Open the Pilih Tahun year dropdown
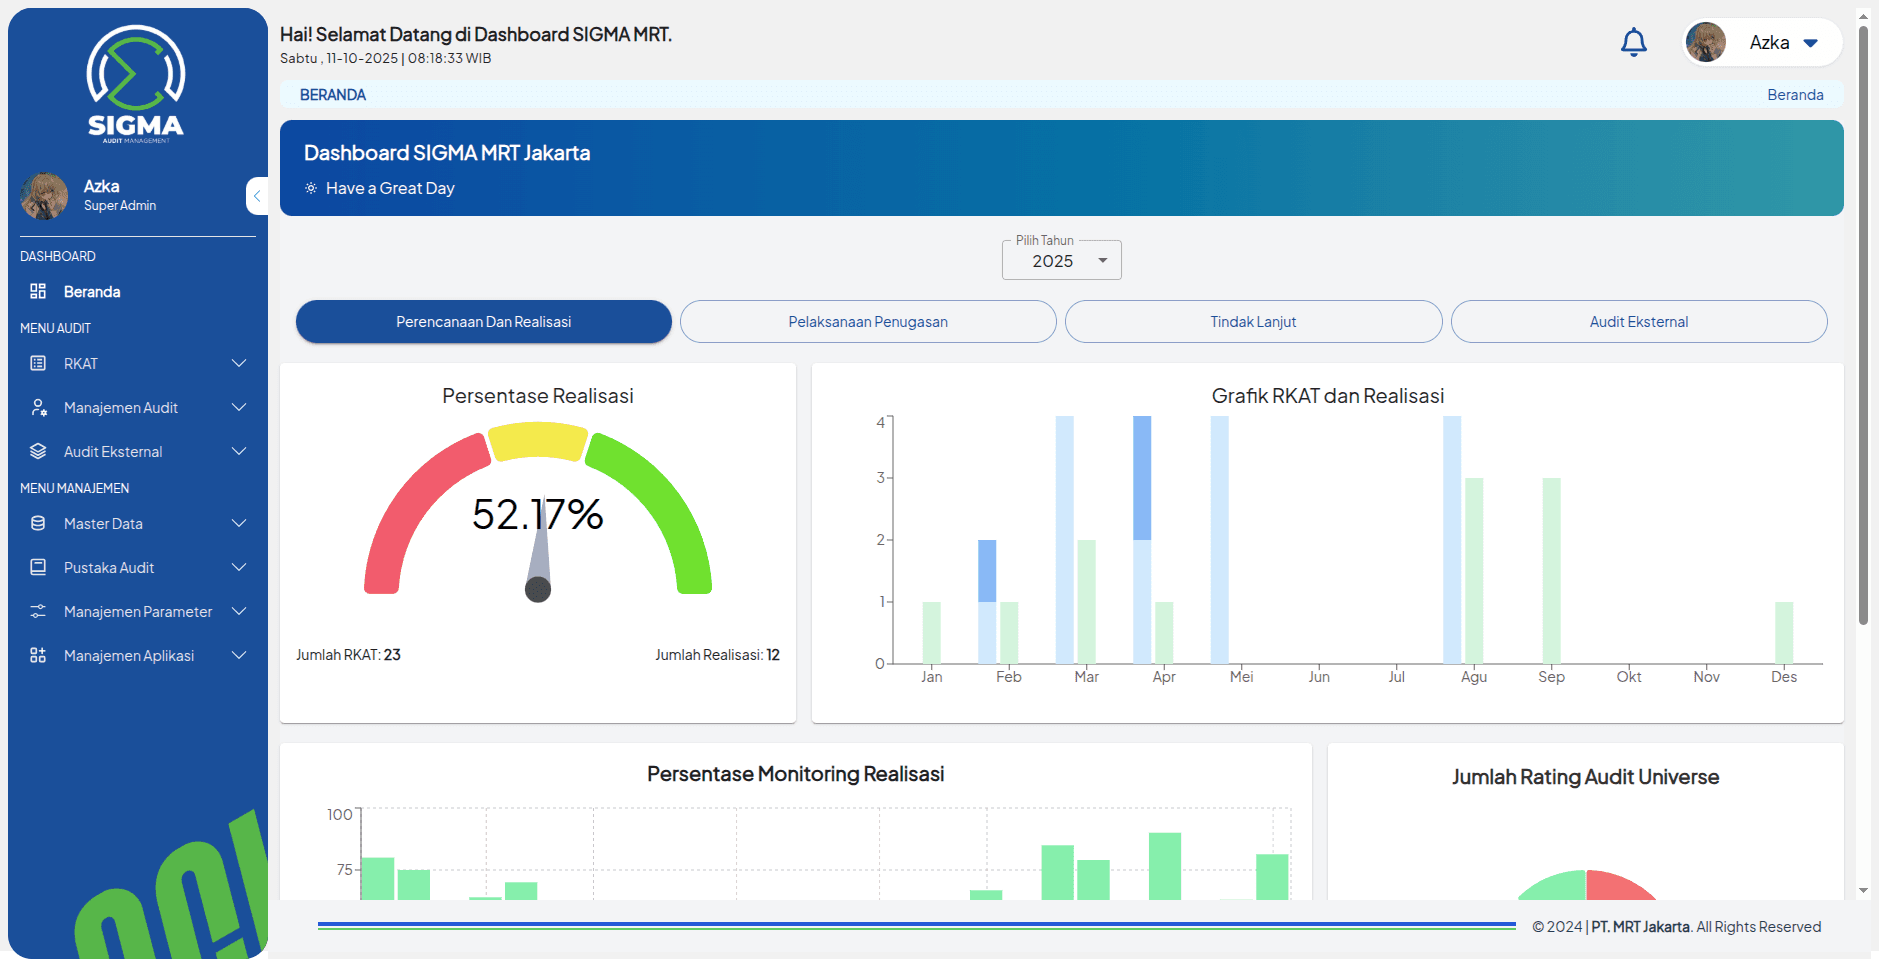 (x=1061, y=261)
